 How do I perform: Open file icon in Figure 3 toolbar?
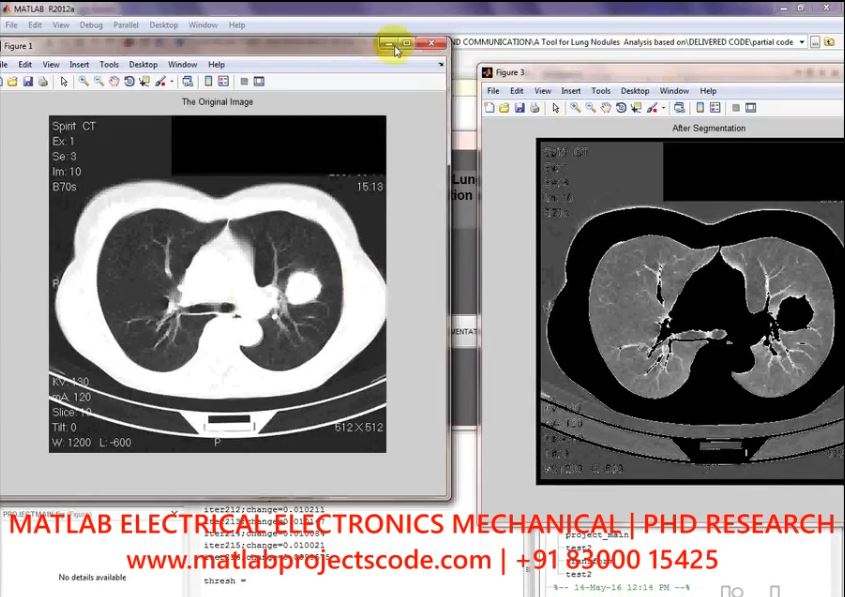[x=504, y=108]
